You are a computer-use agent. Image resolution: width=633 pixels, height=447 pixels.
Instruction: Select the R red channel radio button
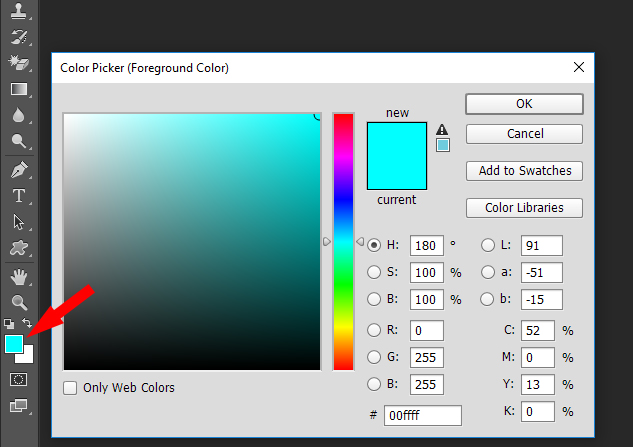click(374, 330)
